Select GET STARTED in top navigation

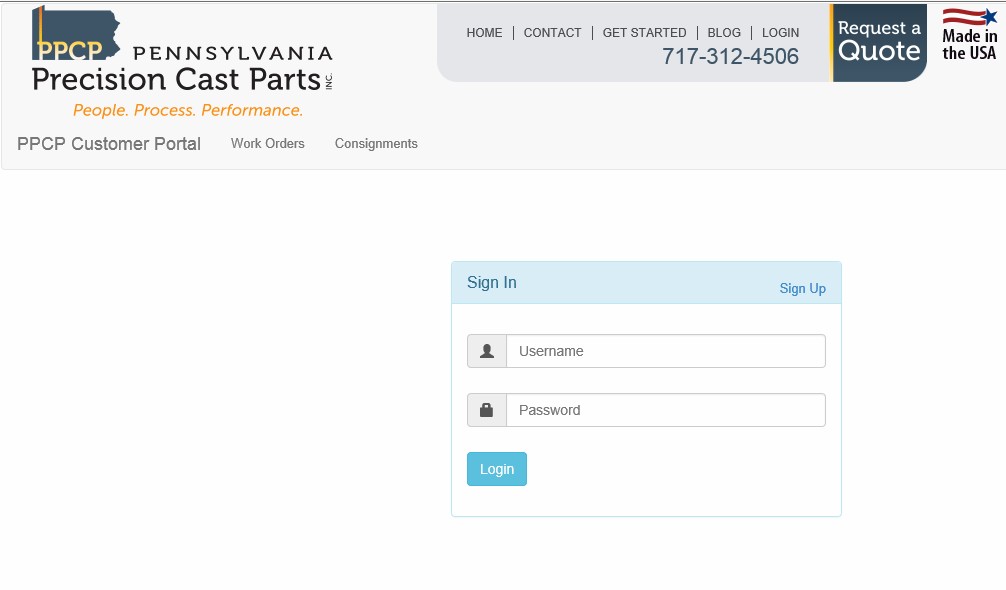[644, 33]
